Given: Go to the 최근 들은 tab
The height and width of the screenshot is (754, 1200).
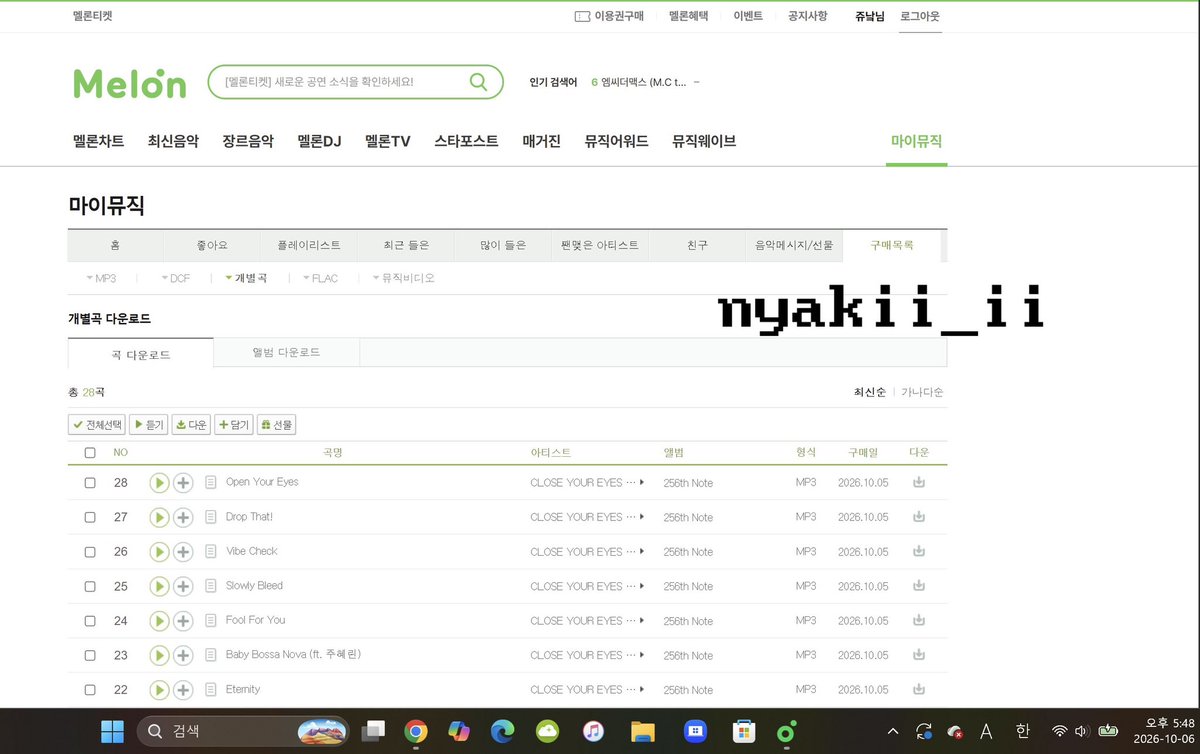Looking at the screenshot, I should point(406,245).
